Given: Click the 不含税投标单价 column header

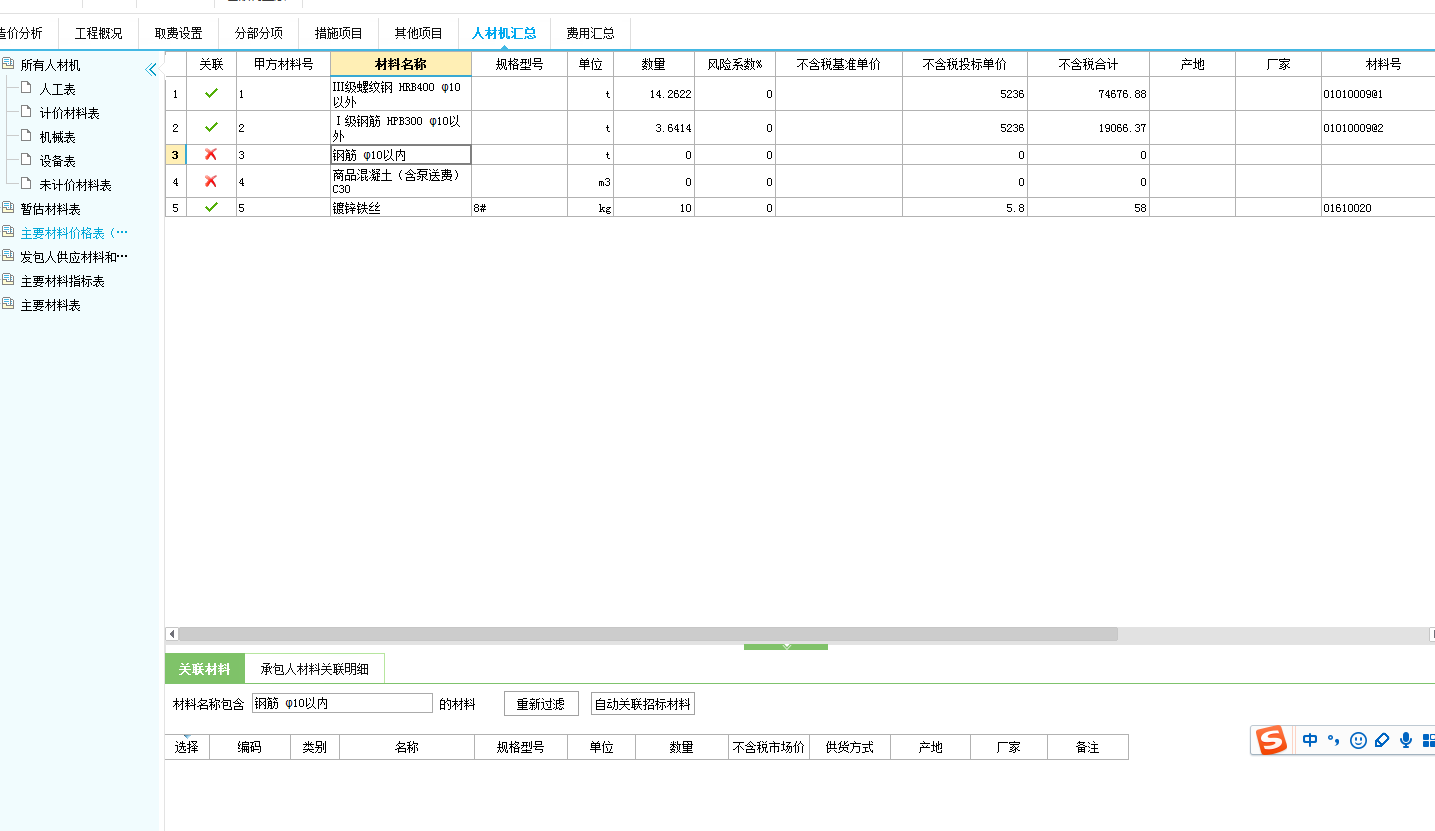Looking at the screenshot, I should pyautogui.click(x=964, y=64).
